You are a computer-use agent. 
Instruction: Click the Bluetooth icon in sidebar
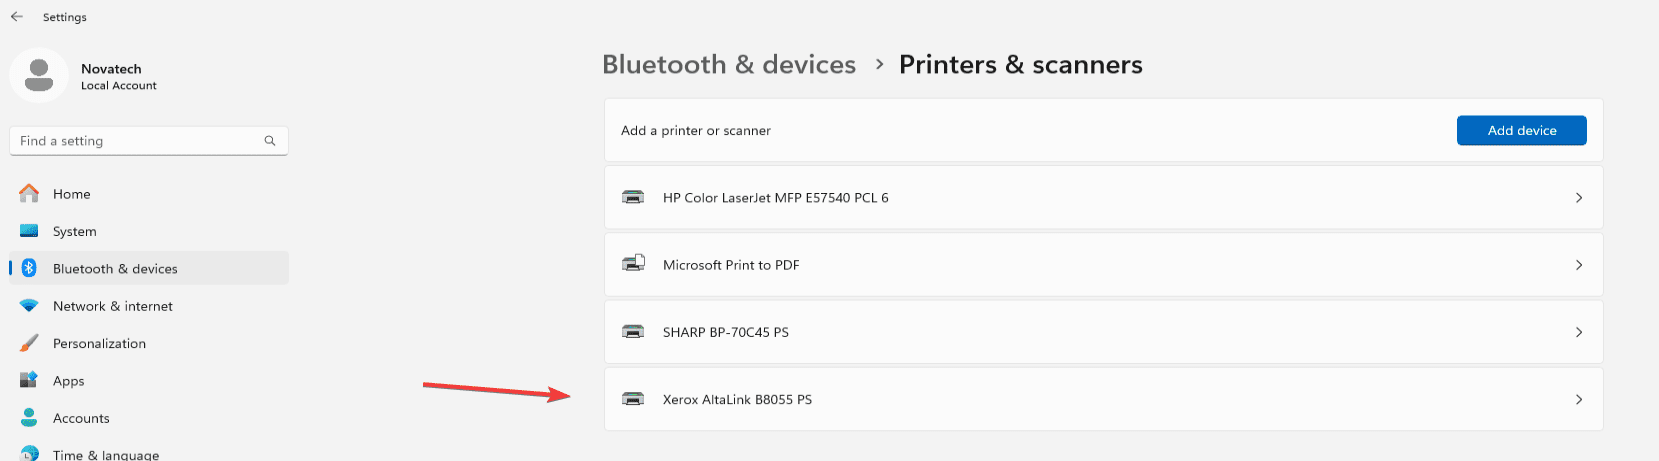click(x=29, y=268)
